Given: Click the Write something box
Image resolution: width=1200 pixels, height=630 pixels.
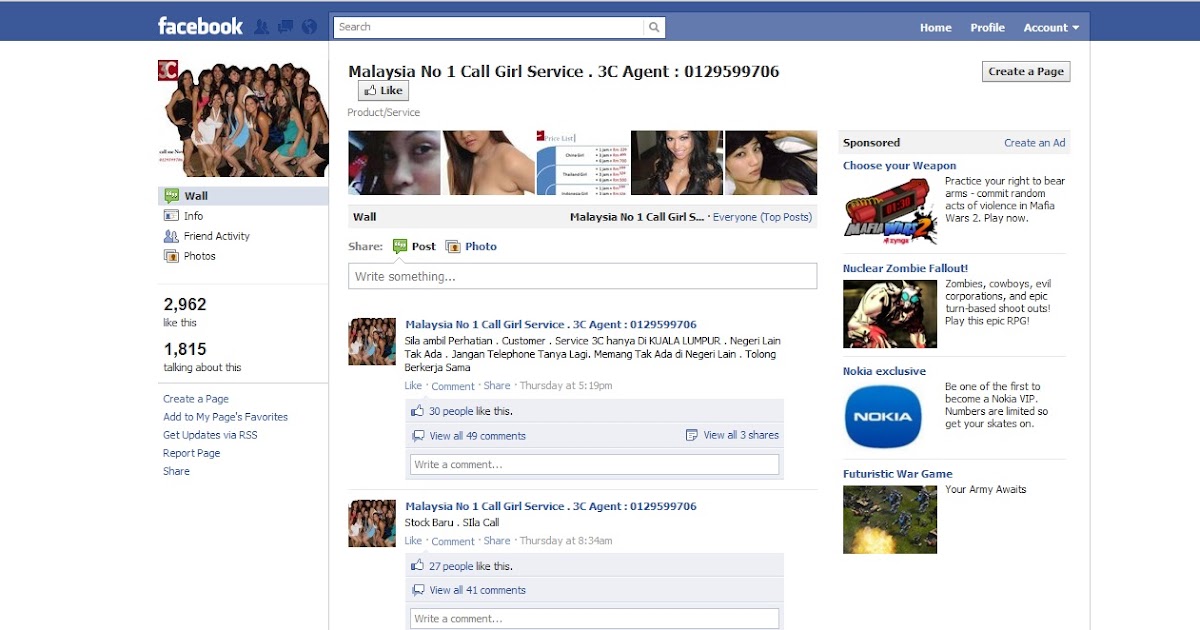Looking at the screenshot, I should pyautogui.click(x=582, y=276).
